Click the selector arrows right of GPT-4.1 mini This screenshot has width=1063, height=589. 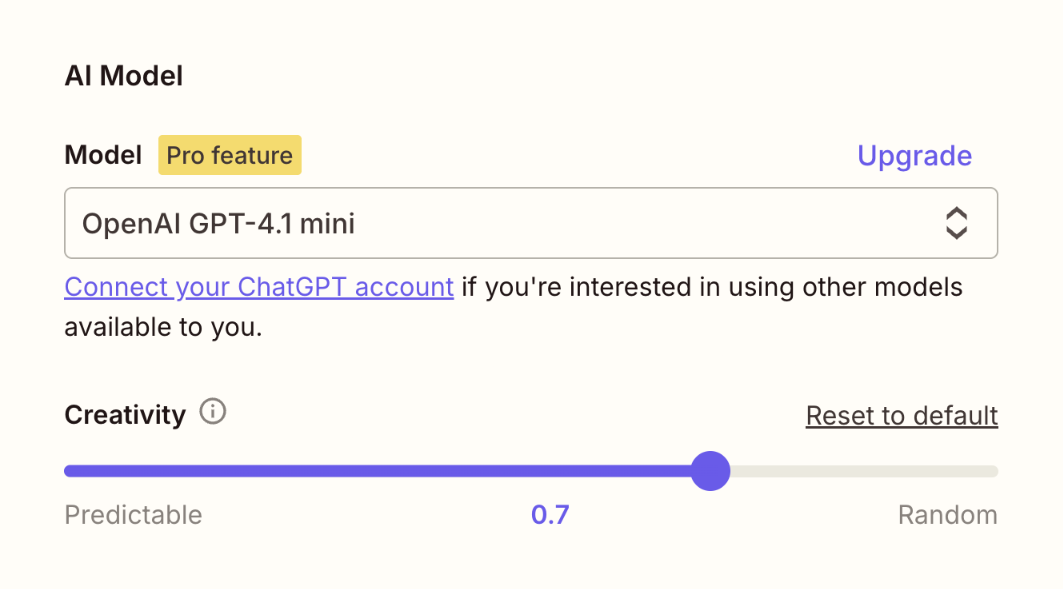click(x=957, y=223)
